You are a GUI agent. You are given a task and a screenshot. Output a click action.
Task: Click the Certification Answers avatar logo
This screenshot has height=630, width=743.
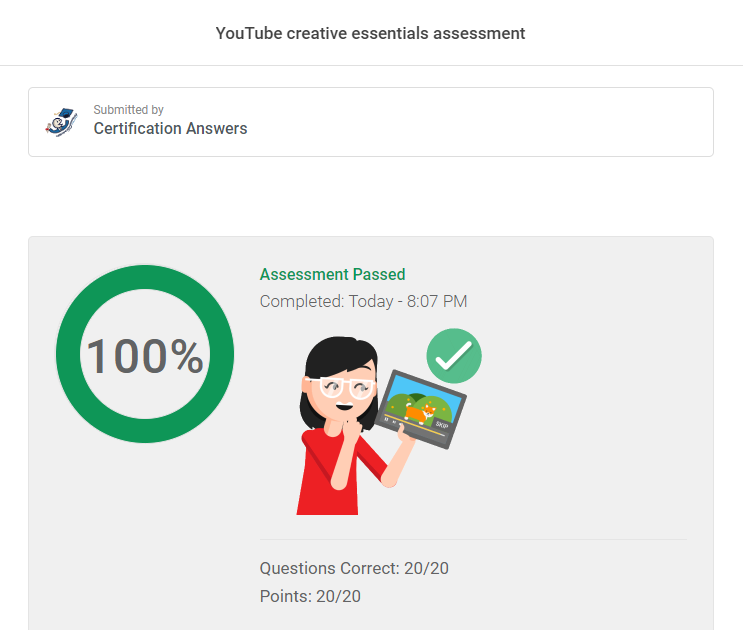click(62, 122)
